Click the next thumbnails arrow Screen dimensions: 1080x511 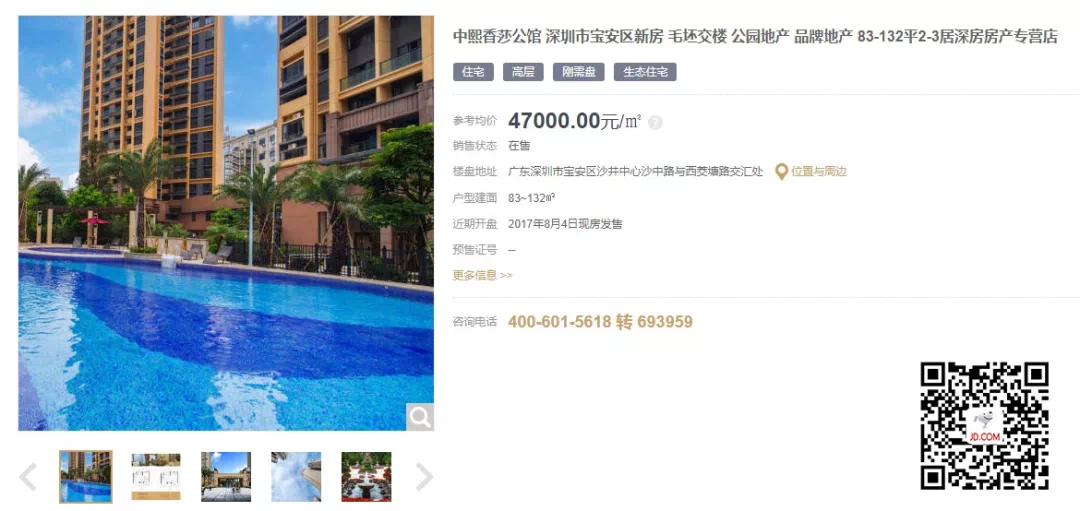424,477
